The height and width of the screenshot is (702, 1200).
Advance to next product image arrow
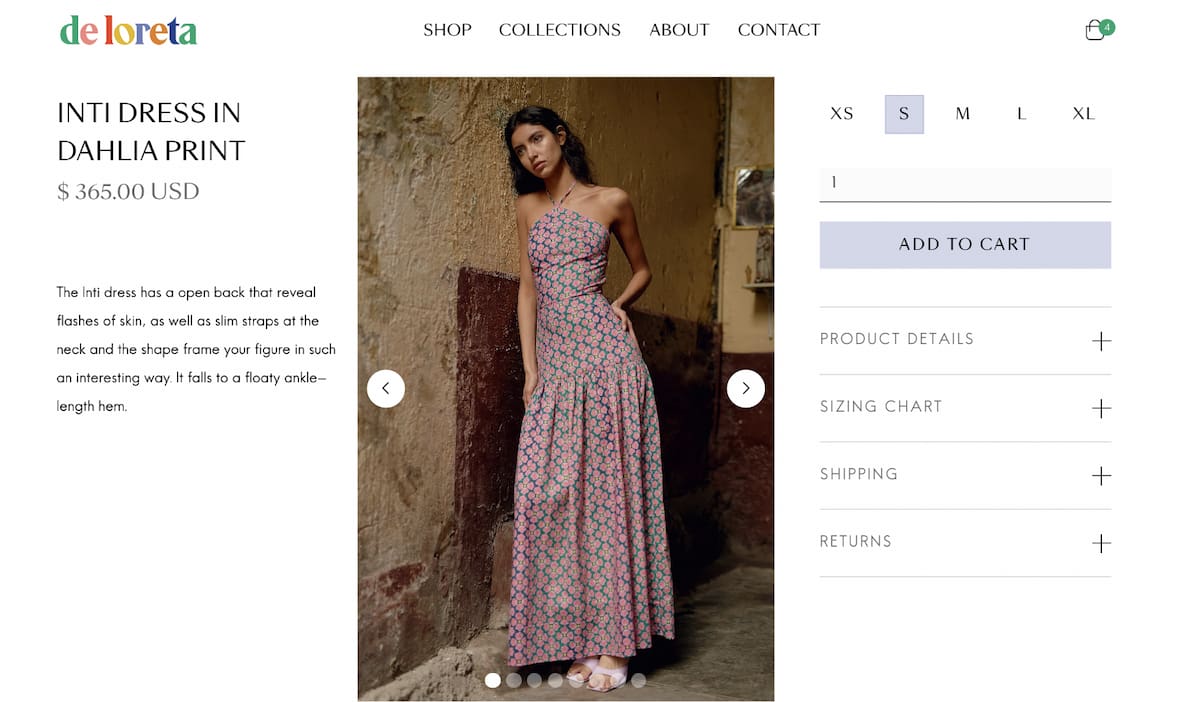pos(746,388)
